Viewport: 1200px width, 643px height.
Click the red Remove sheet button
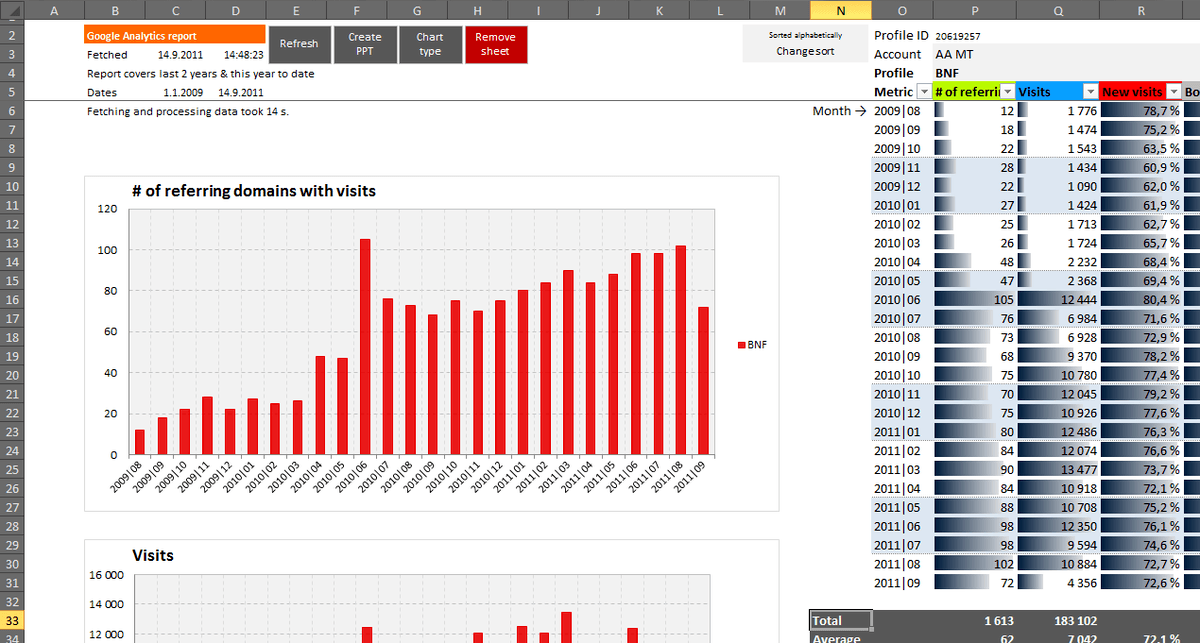click(x=495, y=44)
